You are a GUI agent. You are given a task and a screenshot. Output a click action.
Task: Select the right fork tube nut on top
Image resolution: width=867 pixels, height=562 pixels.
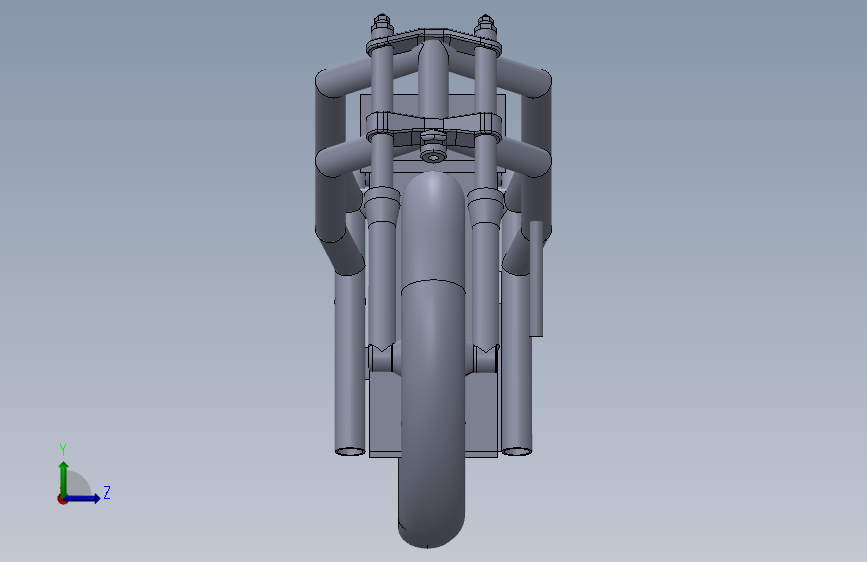pyautogui.click(x=485, y=24)
